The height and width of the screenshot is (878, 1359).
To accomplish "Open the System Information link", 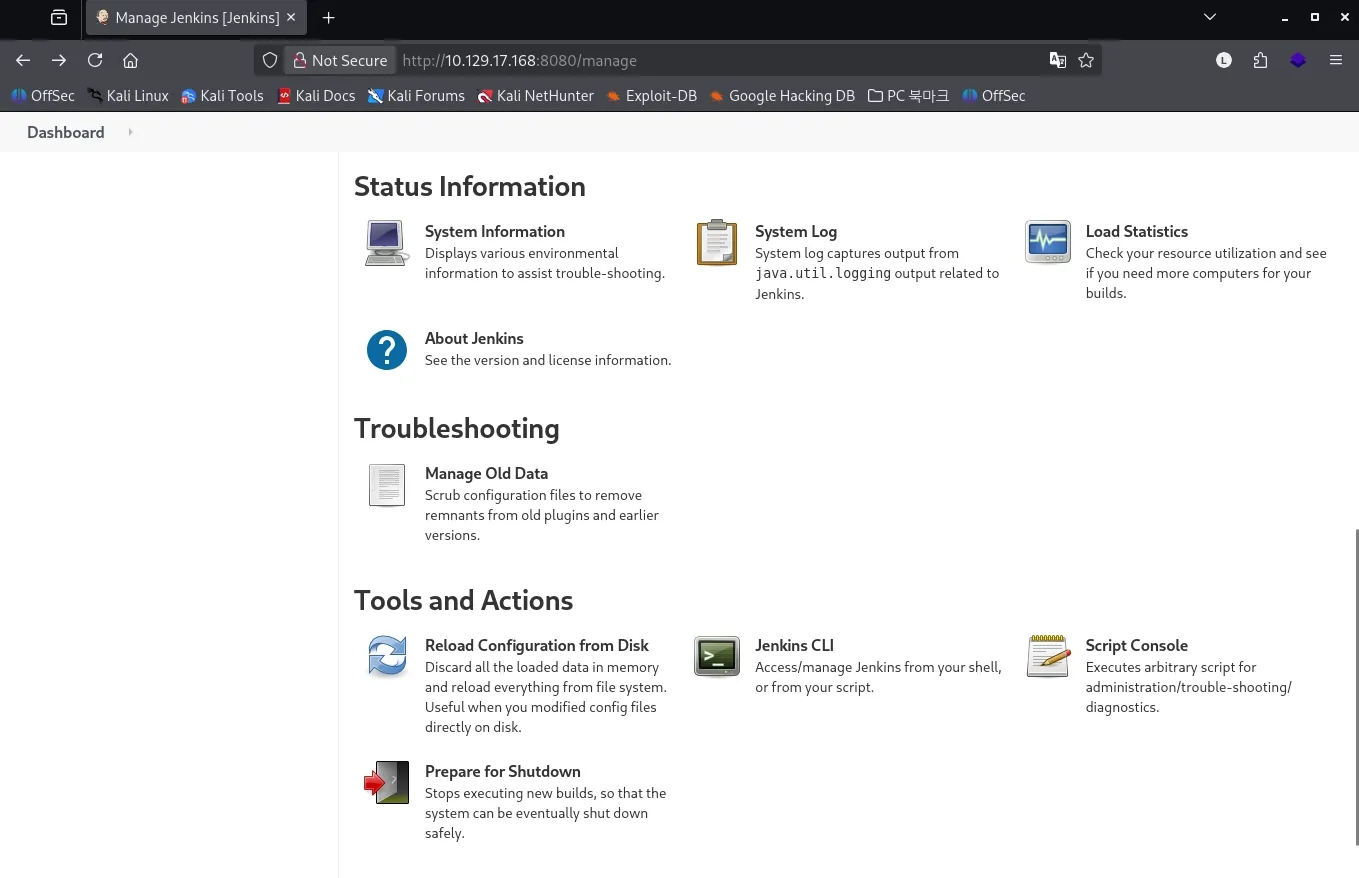I will coord(495,231).
